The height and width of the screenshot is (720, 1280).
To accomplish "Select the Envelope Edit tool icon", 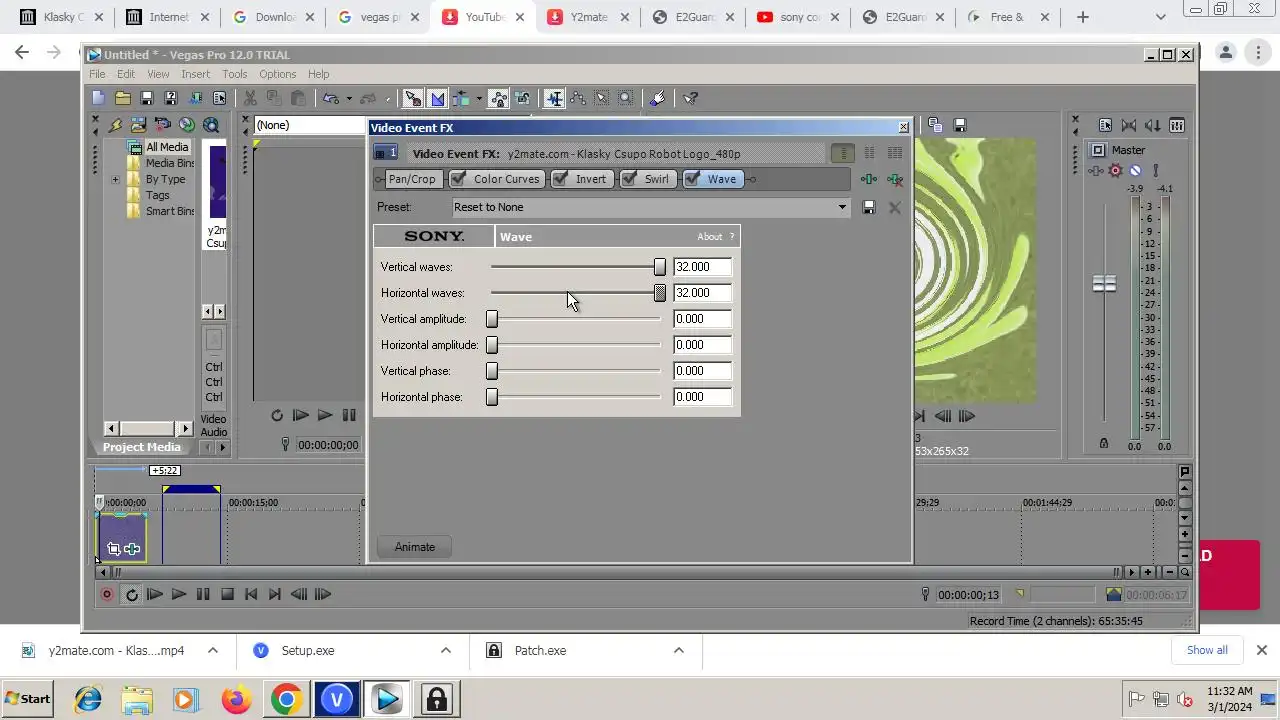I will [577, 98].
